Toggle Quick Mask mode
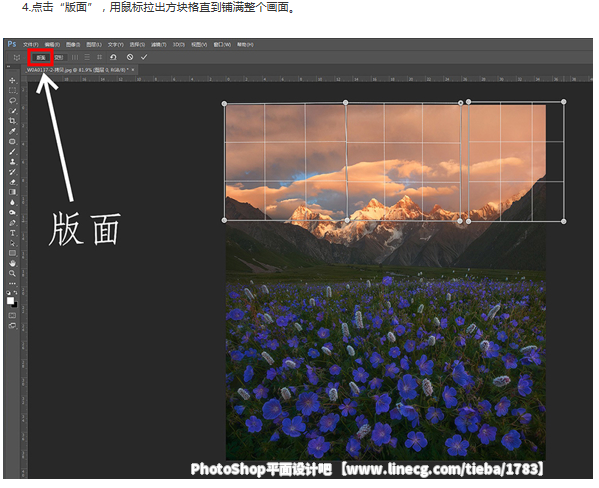599x488 pixels. pyautogui.click(x=12, y=315)
